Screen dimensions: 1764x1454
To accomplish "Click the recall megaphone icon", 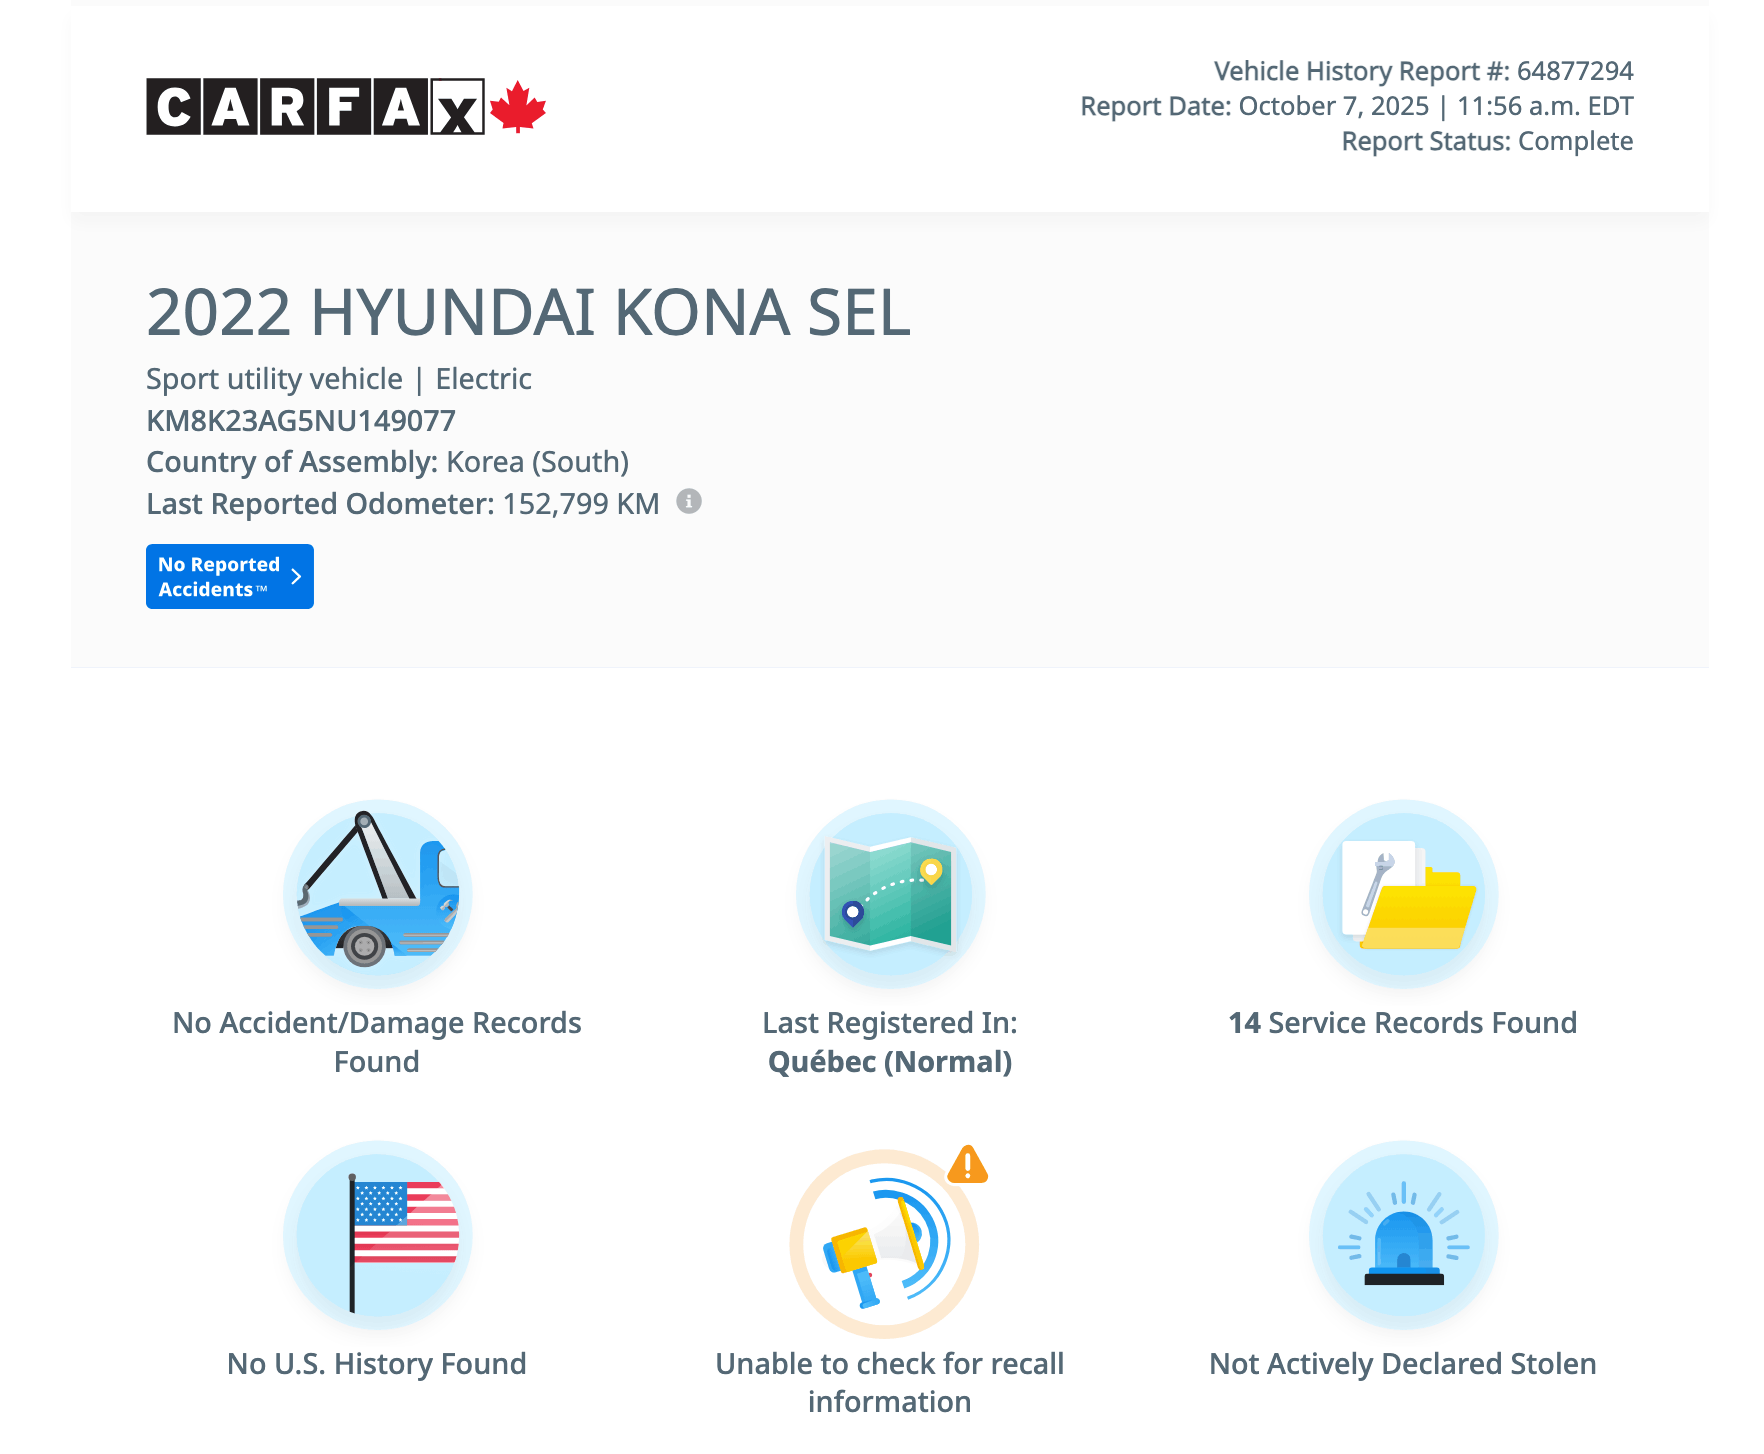I will (x=885, y=1243).
